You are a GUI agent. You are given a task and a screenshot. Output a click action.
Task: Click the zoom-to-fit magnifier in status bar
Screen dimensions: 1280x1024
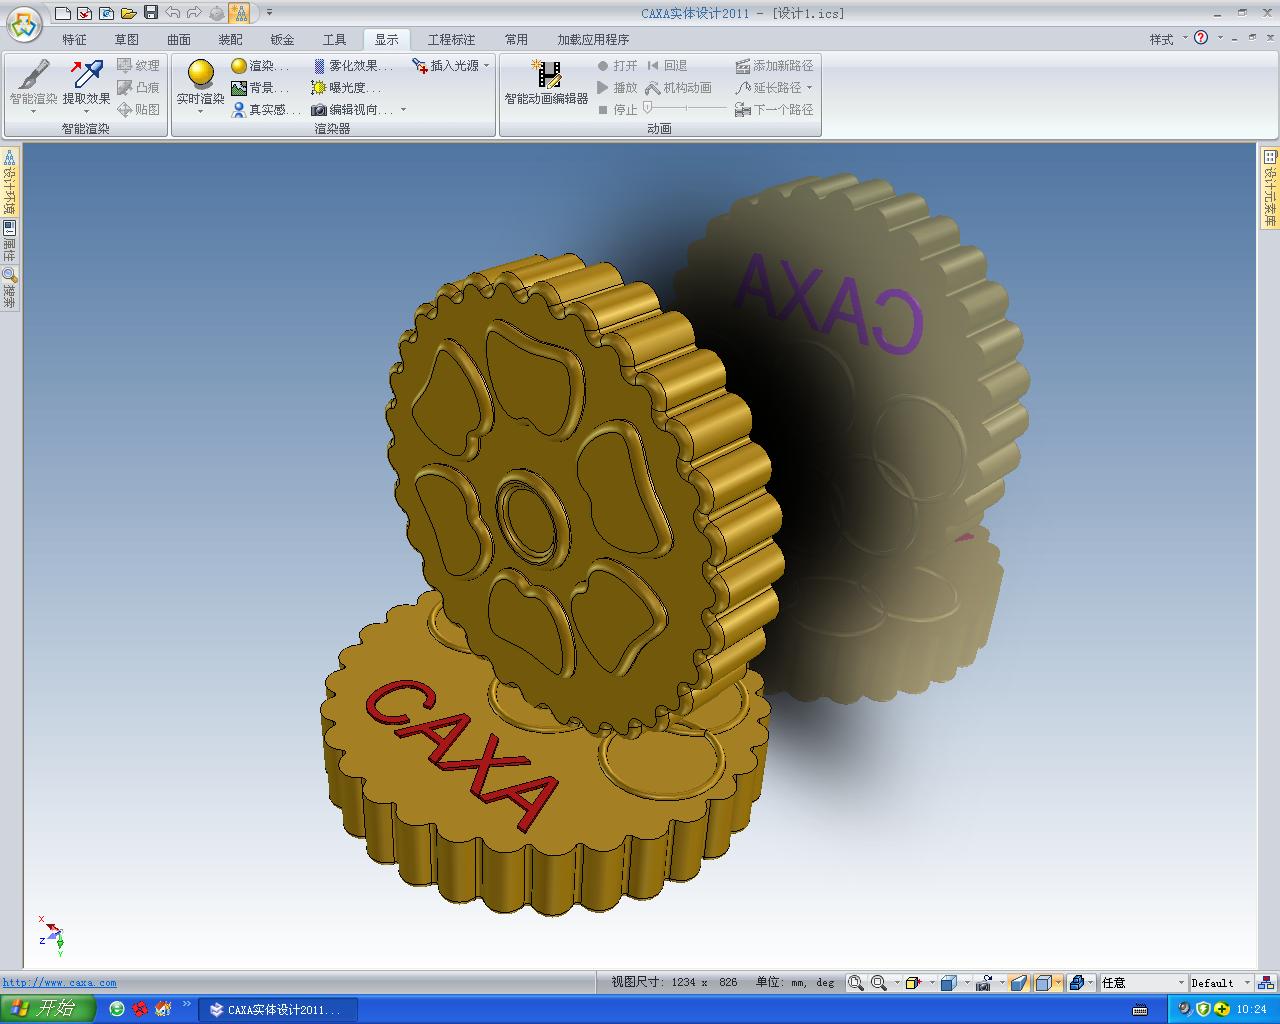tap(856, 983)
